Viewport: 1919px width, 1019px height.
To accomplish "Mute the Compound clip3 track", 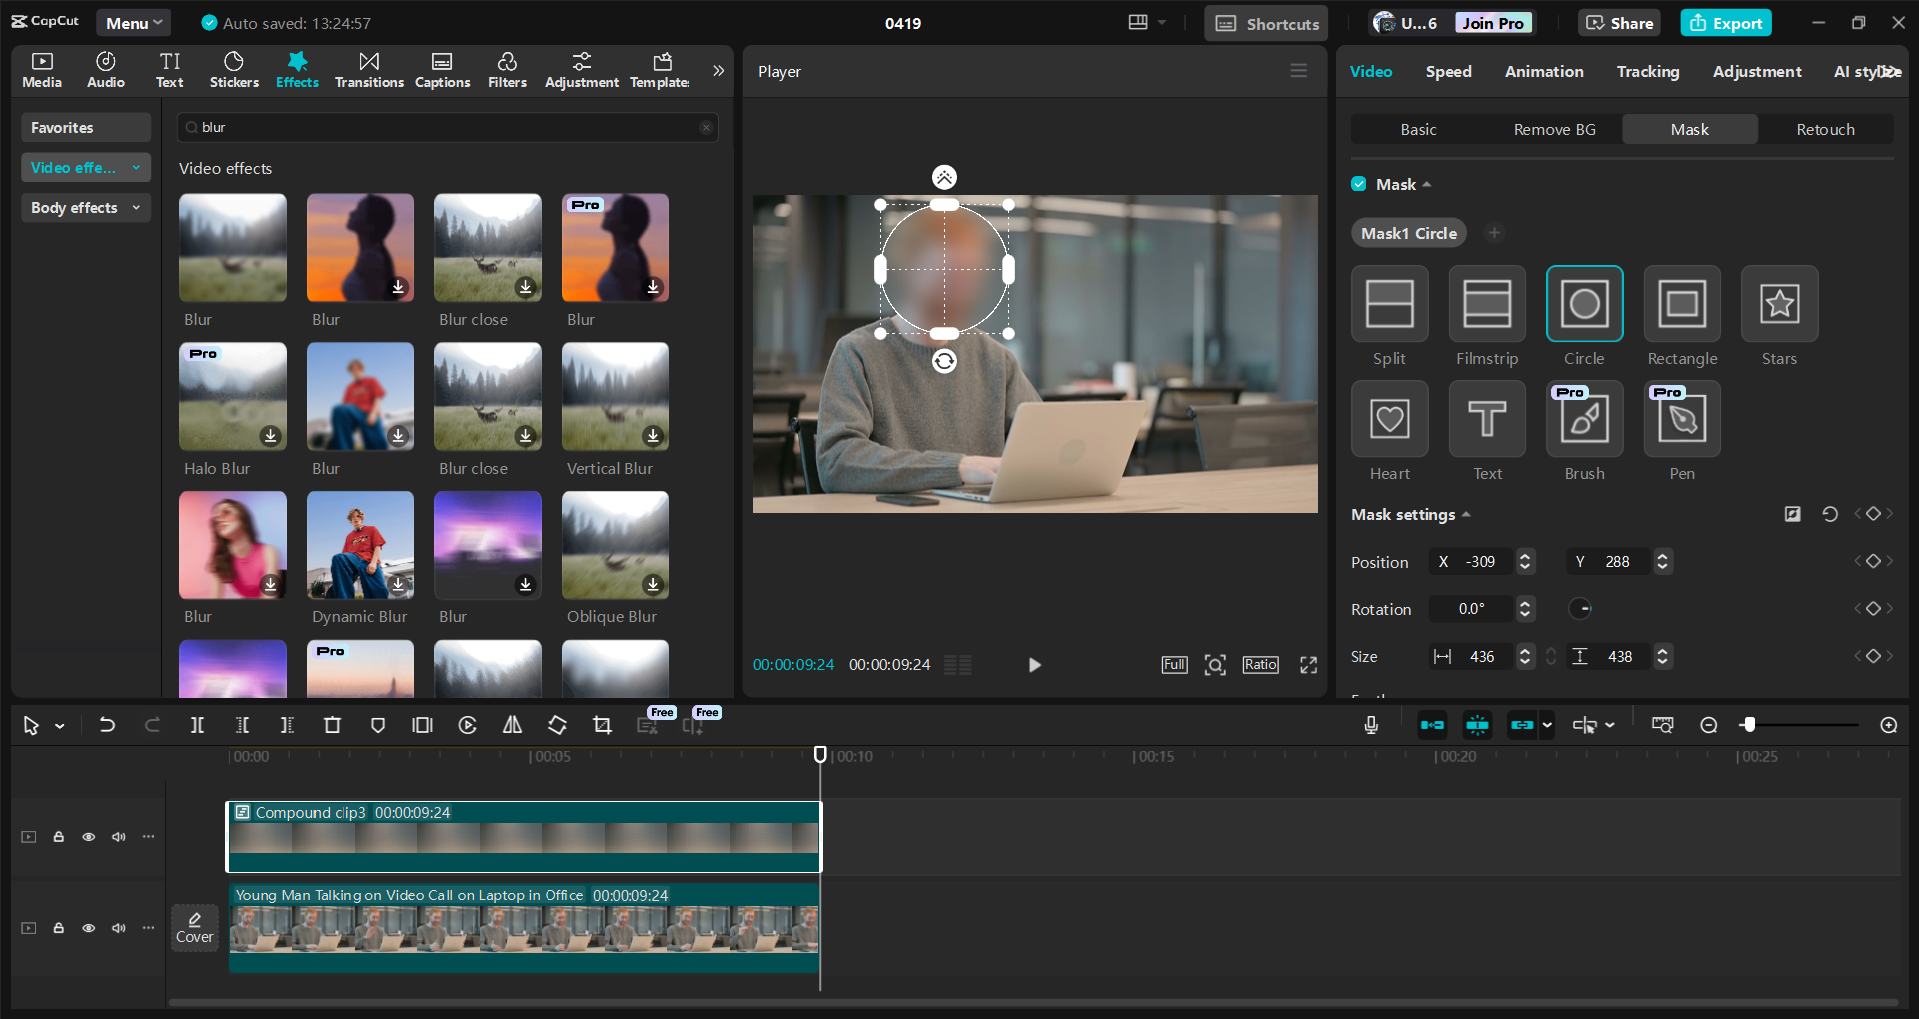I will point(119,837).
